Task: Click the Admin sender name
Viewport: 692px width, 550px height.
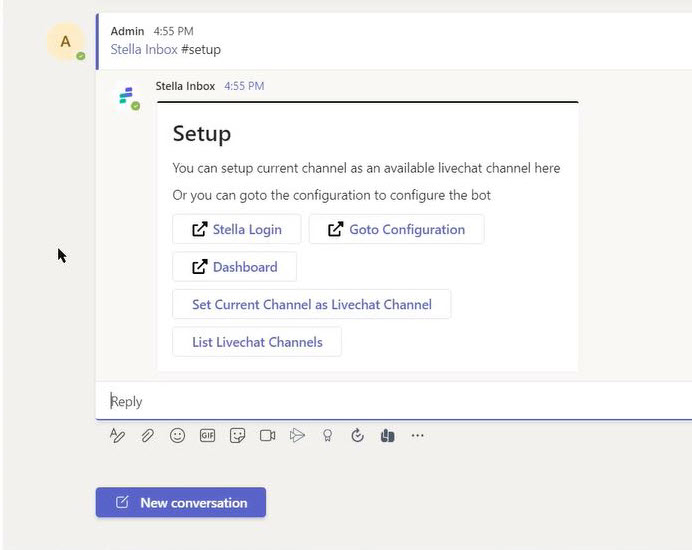Action: pos(127,31)
